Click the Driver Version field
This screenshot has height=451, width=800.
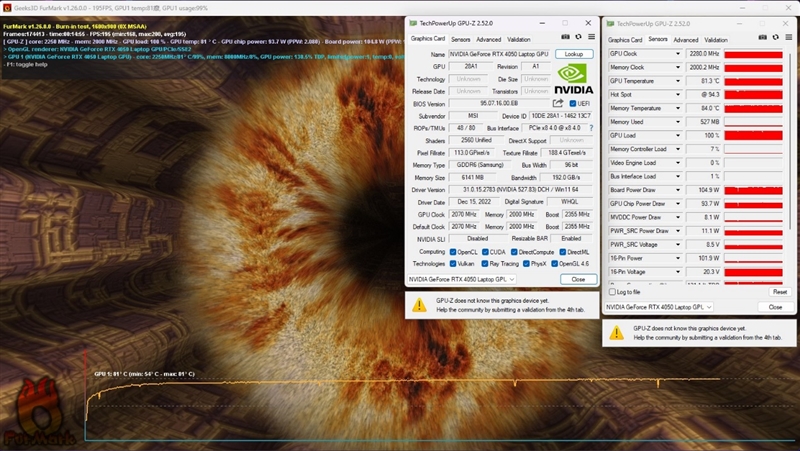pos(520,189)
